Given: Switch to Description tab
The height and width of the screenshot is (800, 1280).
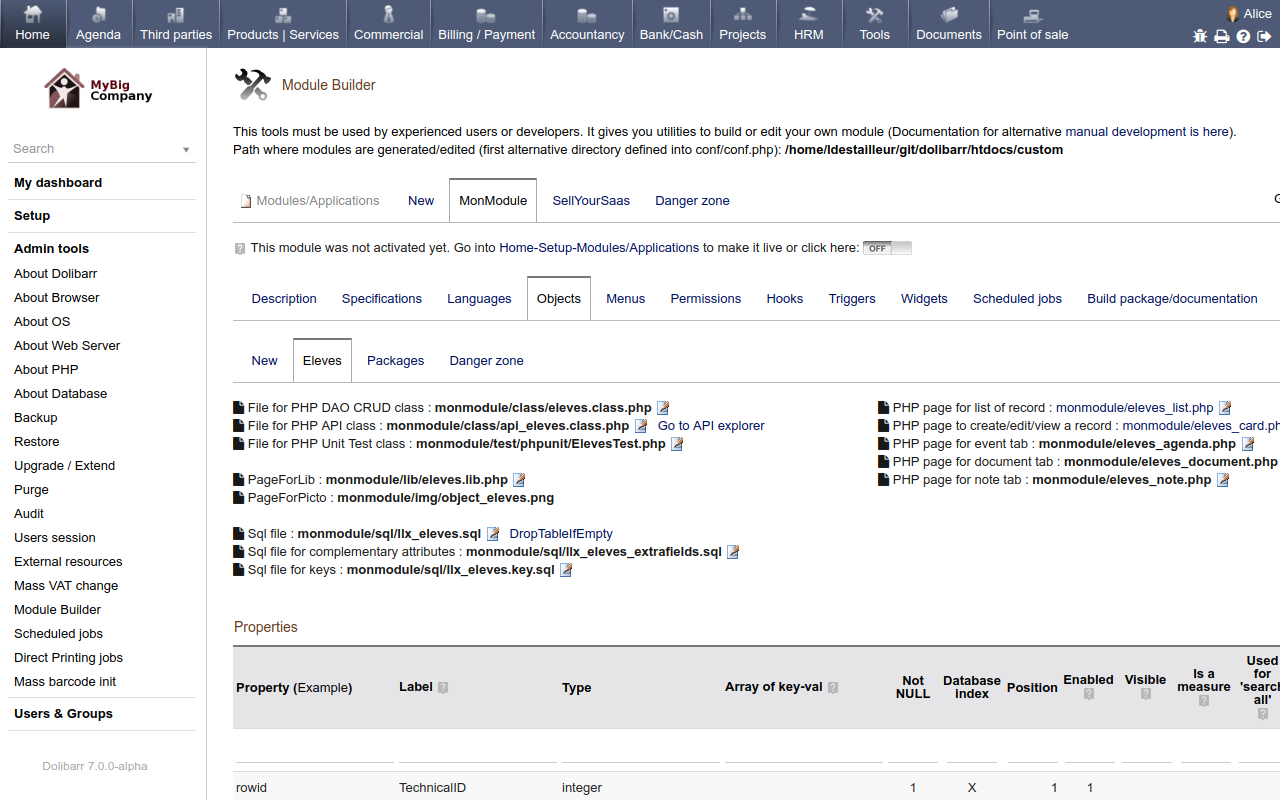Looking at the screenshot, I should [284, 299].
